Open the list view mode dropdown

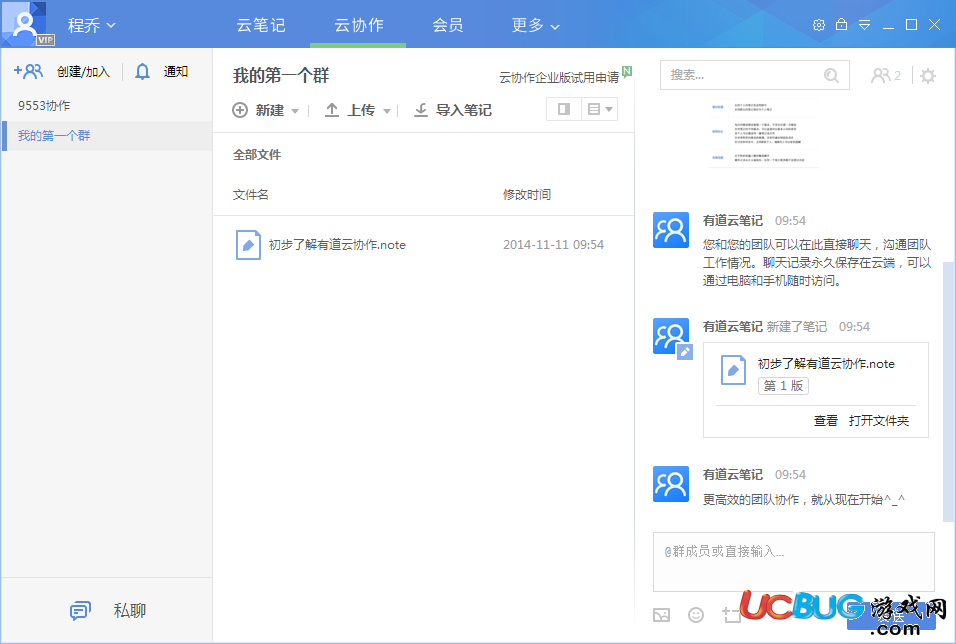pyautogui.click(x=600, y=109)
